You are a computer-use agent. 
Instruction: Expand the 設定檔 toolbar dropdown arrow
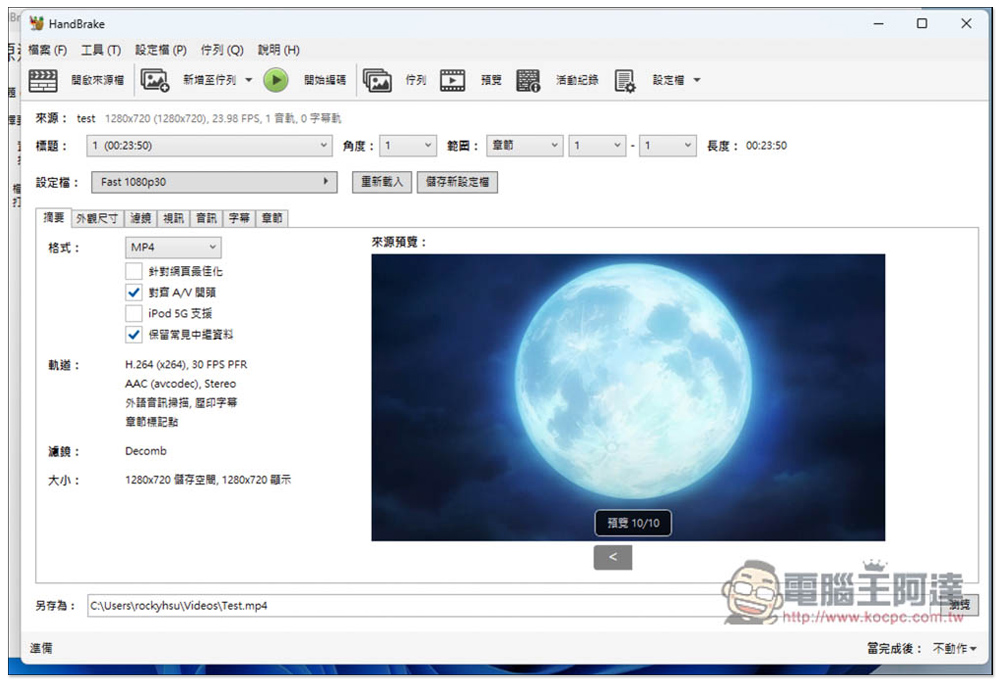pyautogui.click(x=696, y=80)
